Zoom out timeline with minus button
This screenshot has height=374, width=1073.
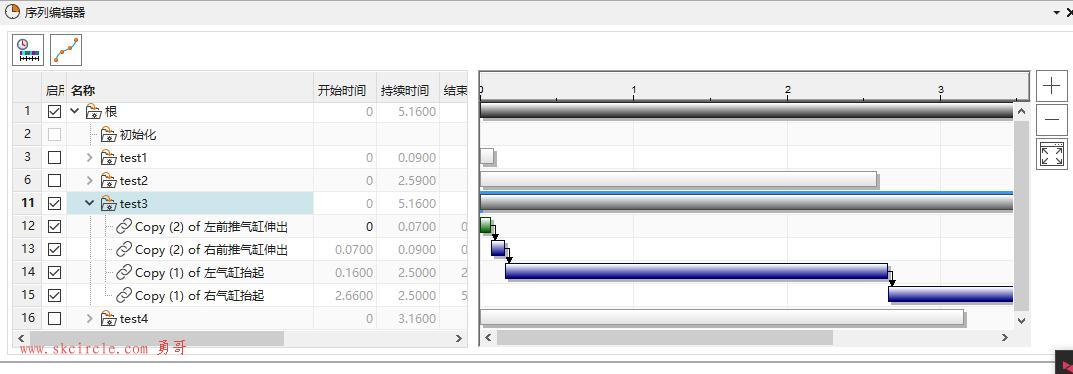click(x=1052, y=120)
